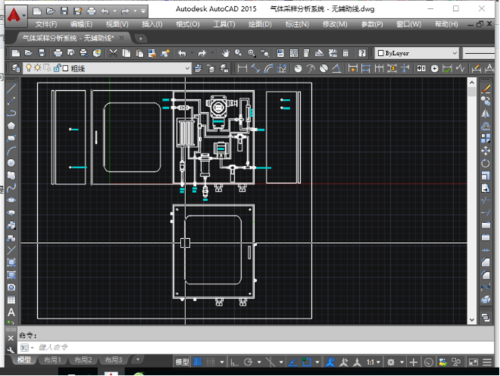Viewport: 500px width, 376px height.
Task: Open the Layer Properties Manager
Action: [16, 68]
